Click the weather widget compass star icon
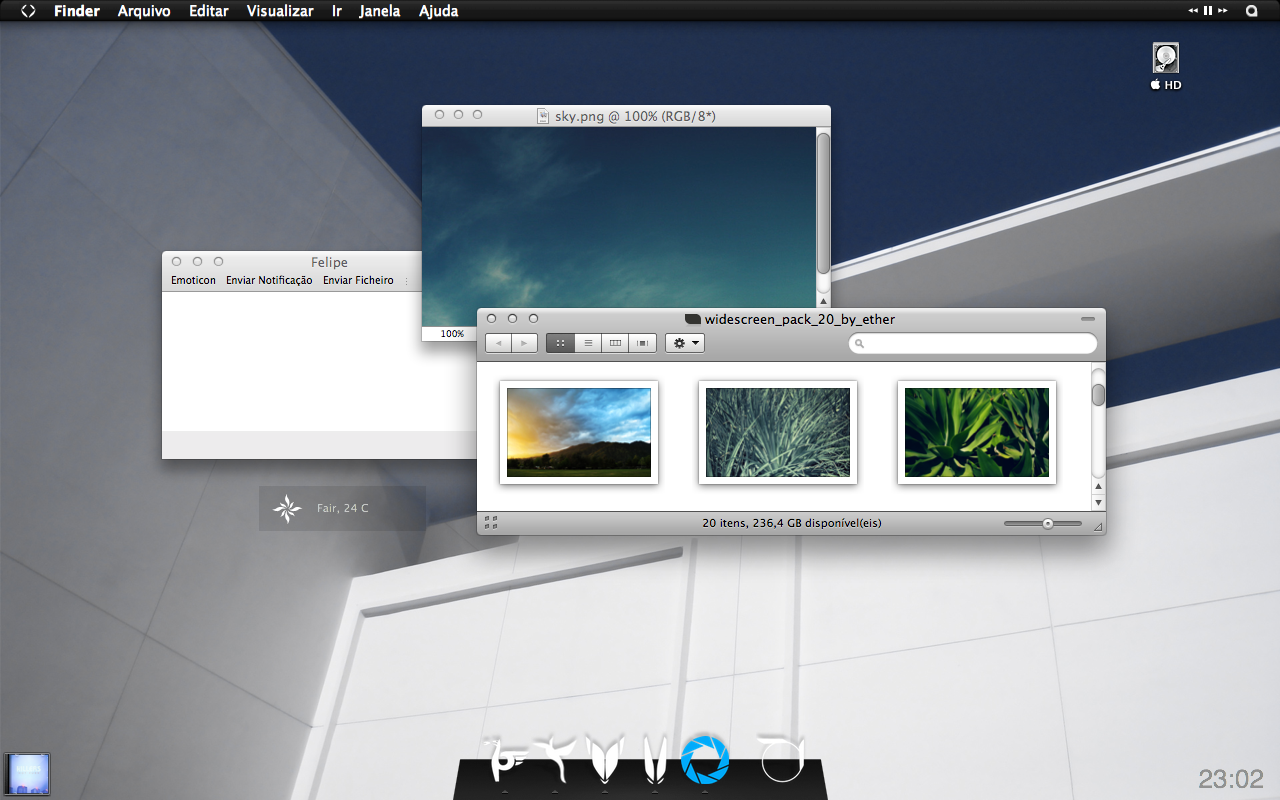The width and height of the screenshot is (1280, 800). click(287, 508)
